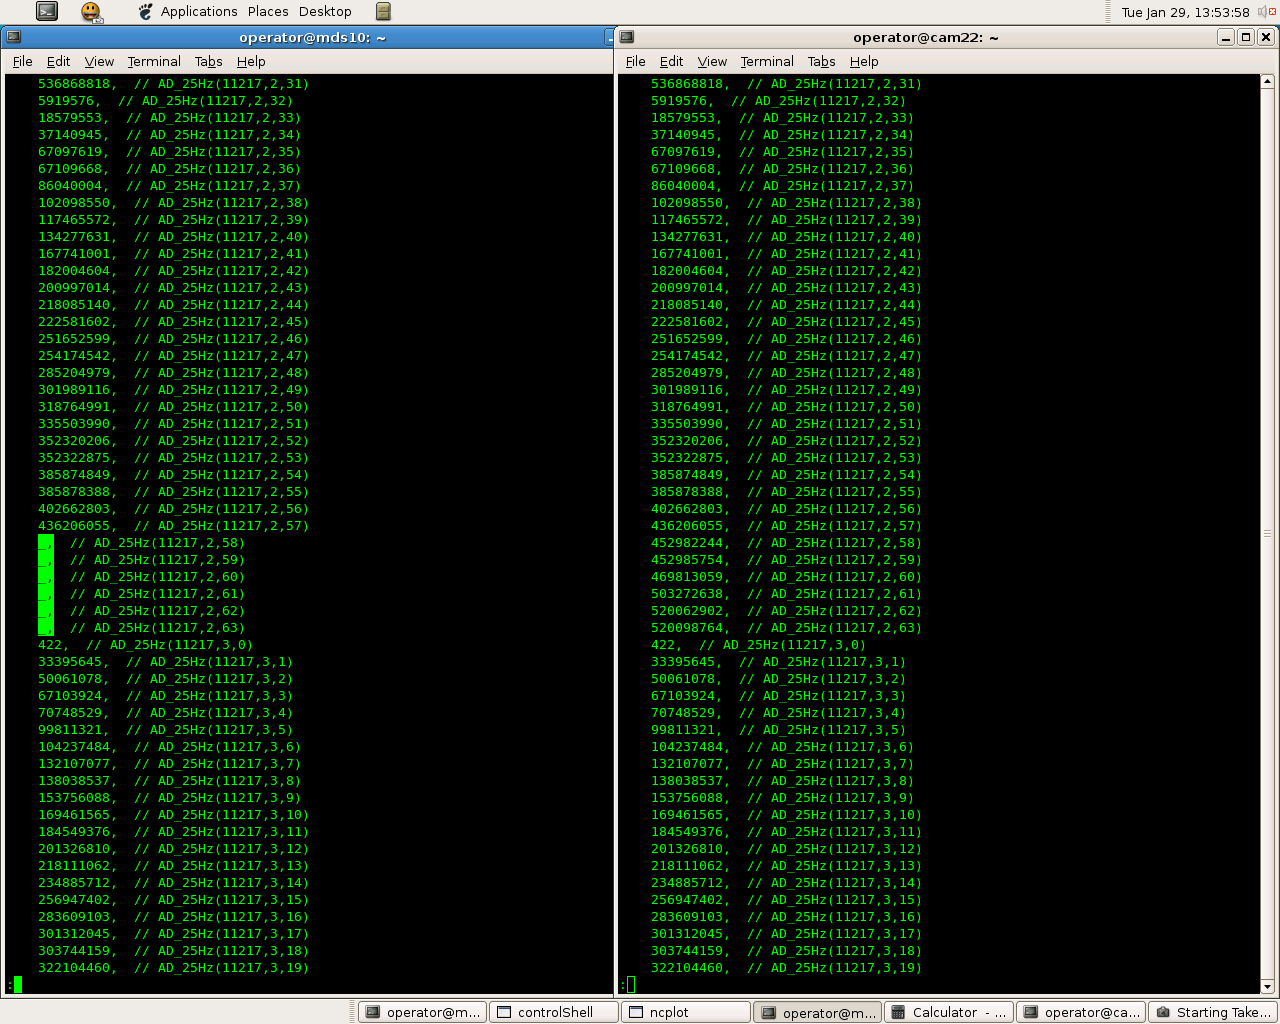
Task: Click value 322104460 in cam22 terminal
Action: (687, 968)
